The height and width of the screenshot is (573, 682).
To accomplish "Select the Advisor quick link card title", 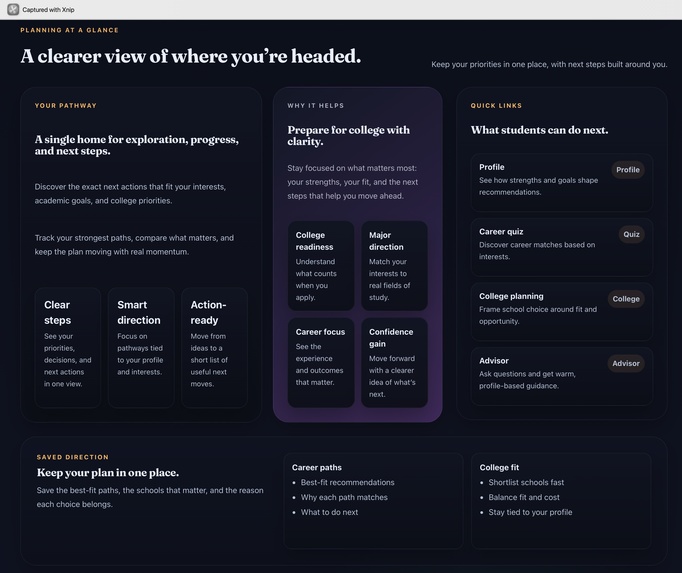I will click(x=494, y=361).
